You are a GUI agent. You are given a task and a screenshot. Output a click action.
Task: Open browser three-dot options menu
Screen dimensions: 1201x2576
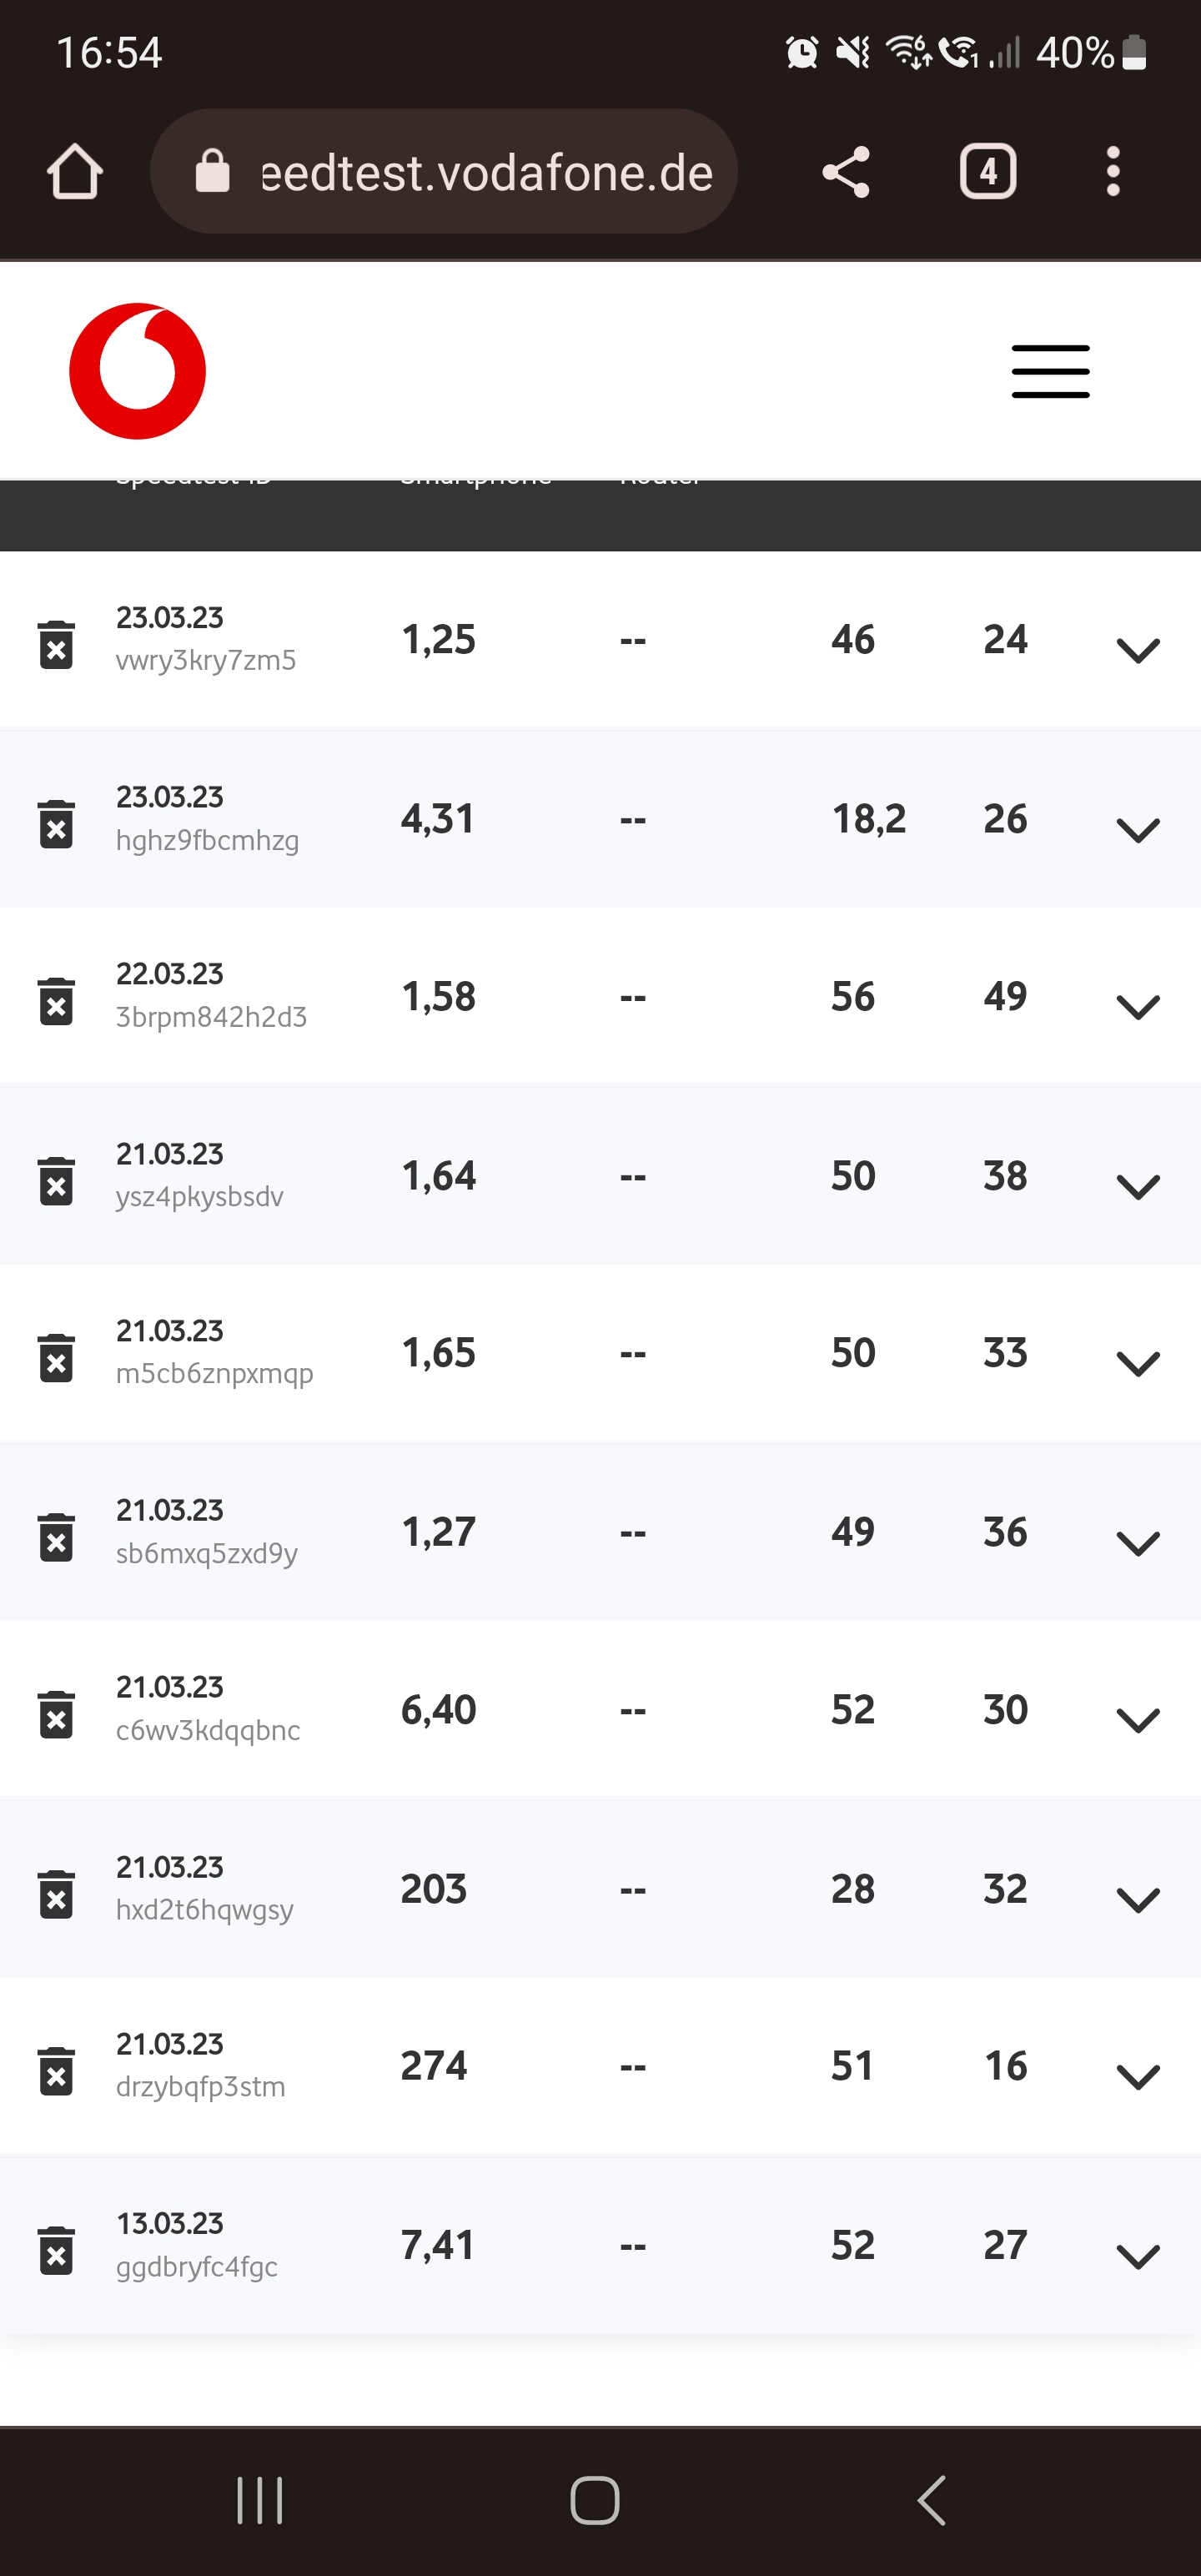(1112, 172)
